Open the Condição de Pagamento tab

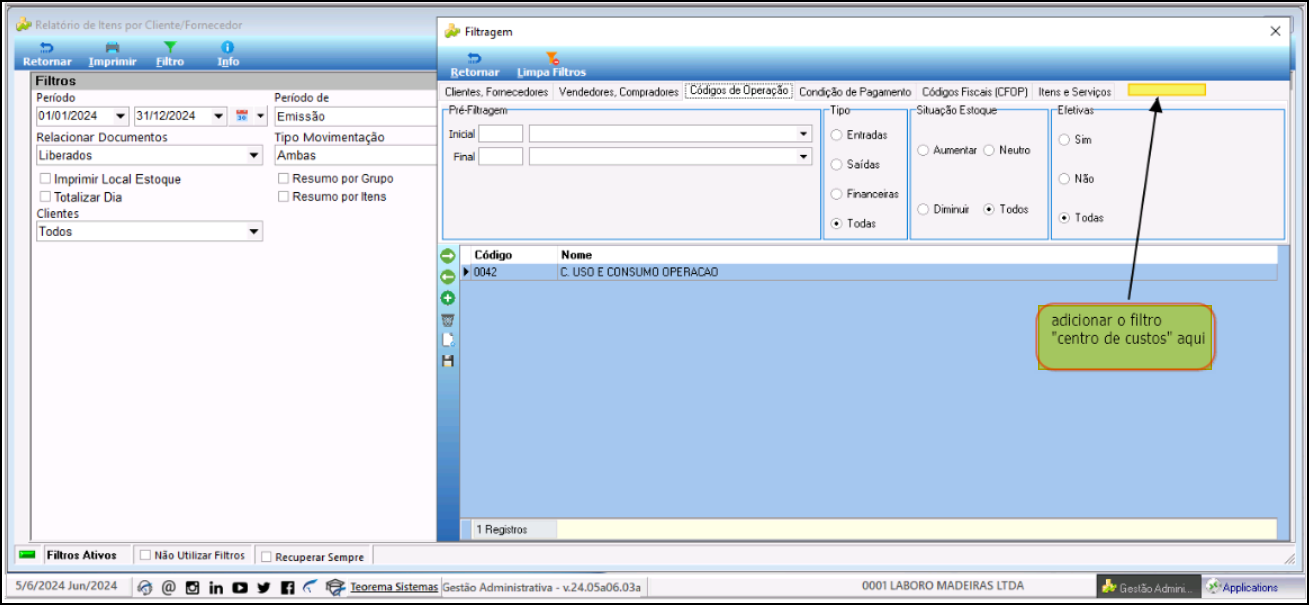coord(855,91)
